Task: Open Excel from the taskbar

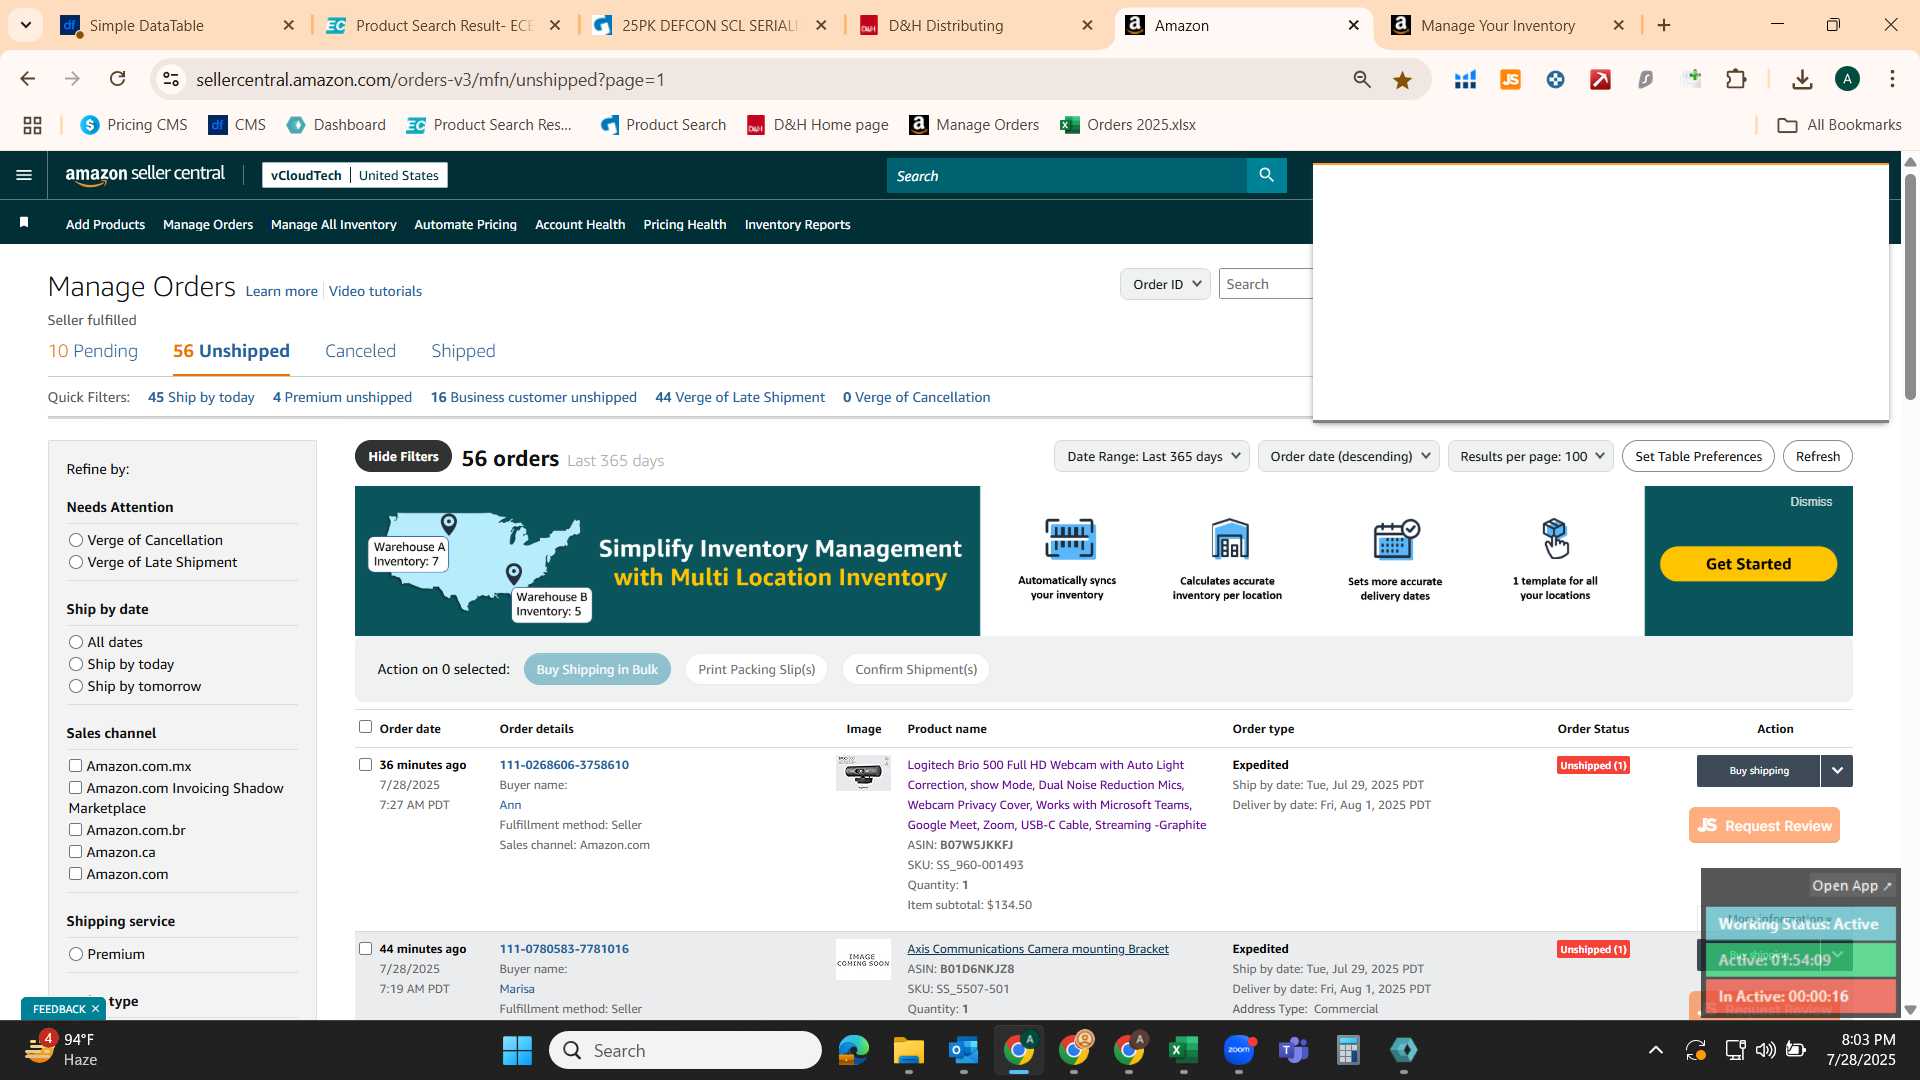Action: point(1183,1050)
